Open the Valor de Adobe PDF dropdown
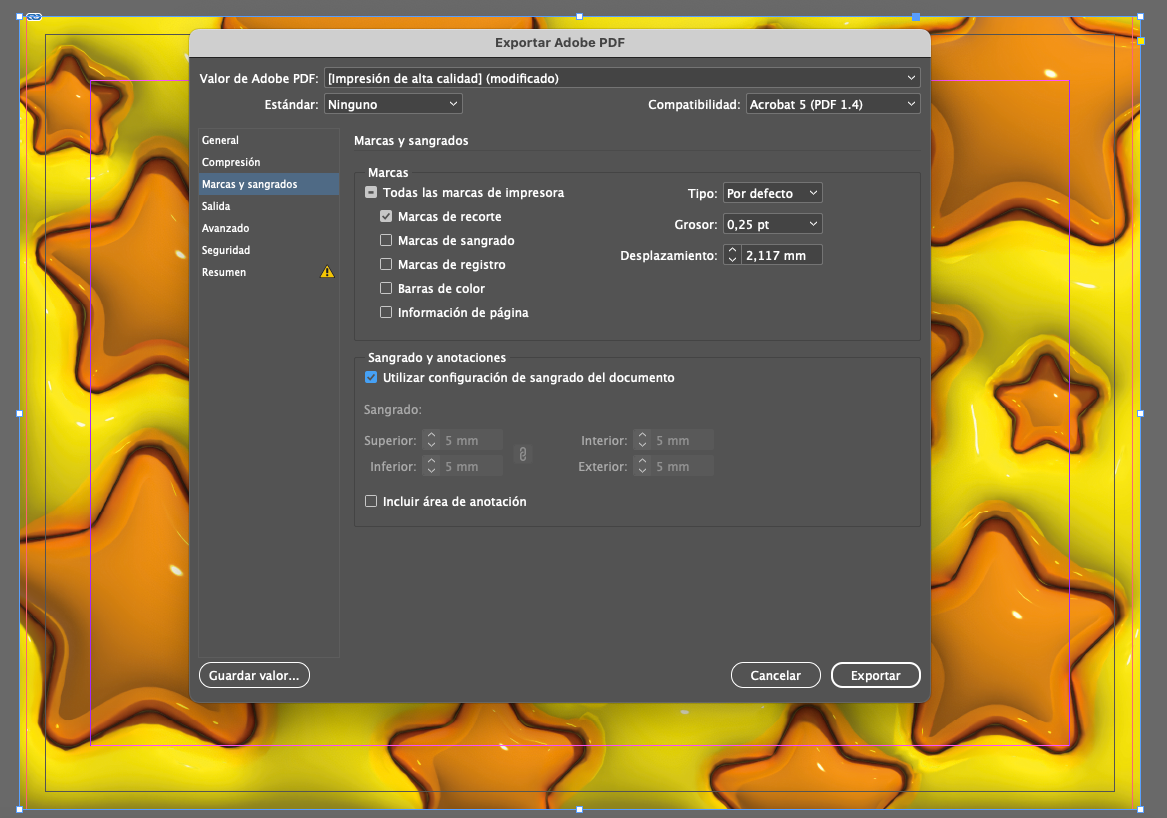This screenshot has height=818, width=1167. coord(622,78)
